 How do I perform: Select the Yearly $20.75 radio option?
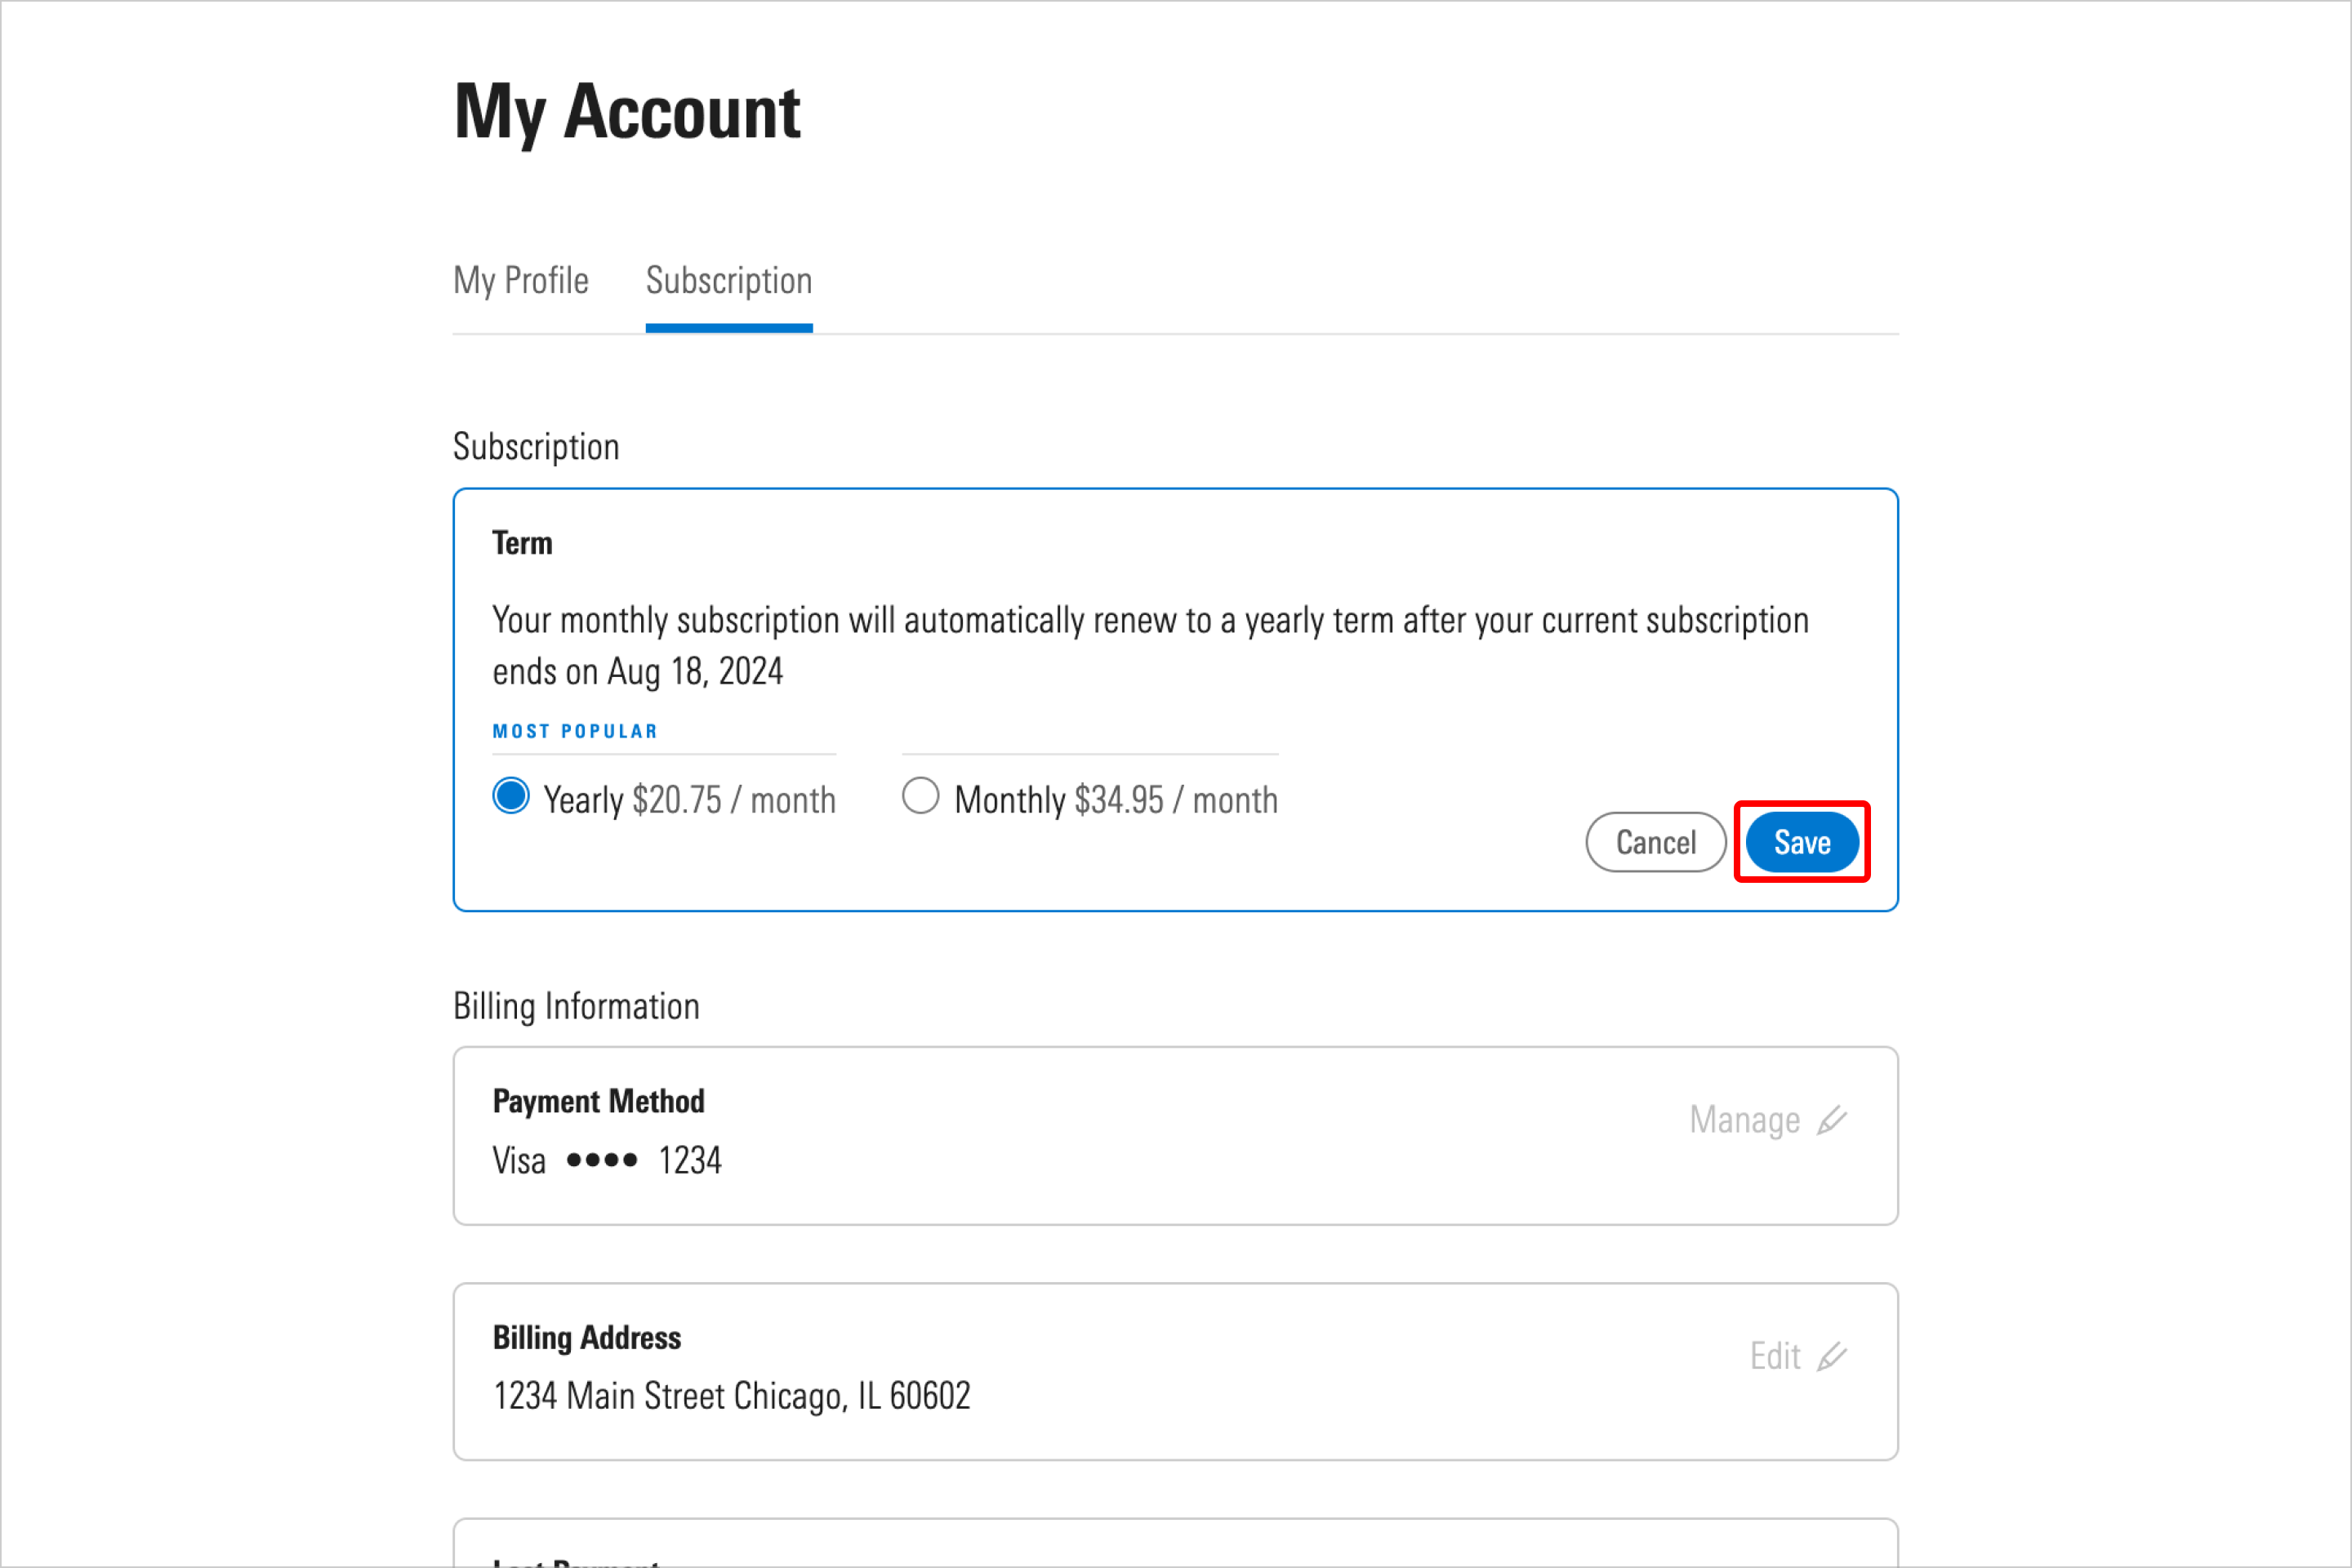(511, 796)
